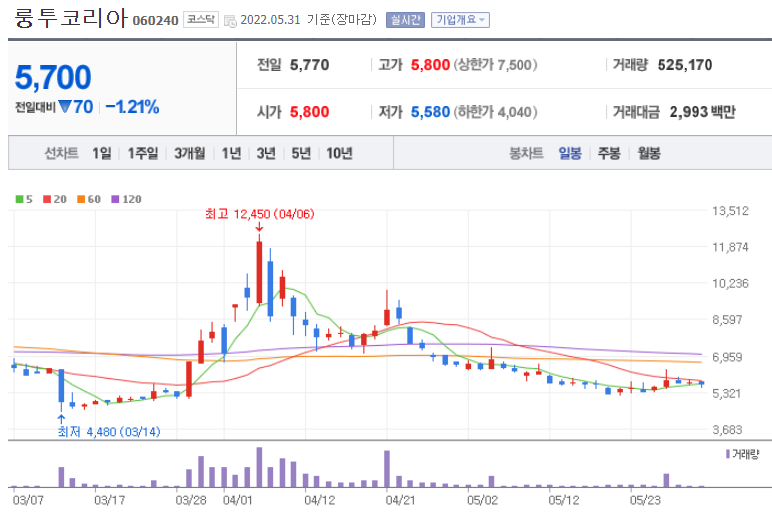
Task: Click the current price 5,700
Action: click(x=53, y=77)
